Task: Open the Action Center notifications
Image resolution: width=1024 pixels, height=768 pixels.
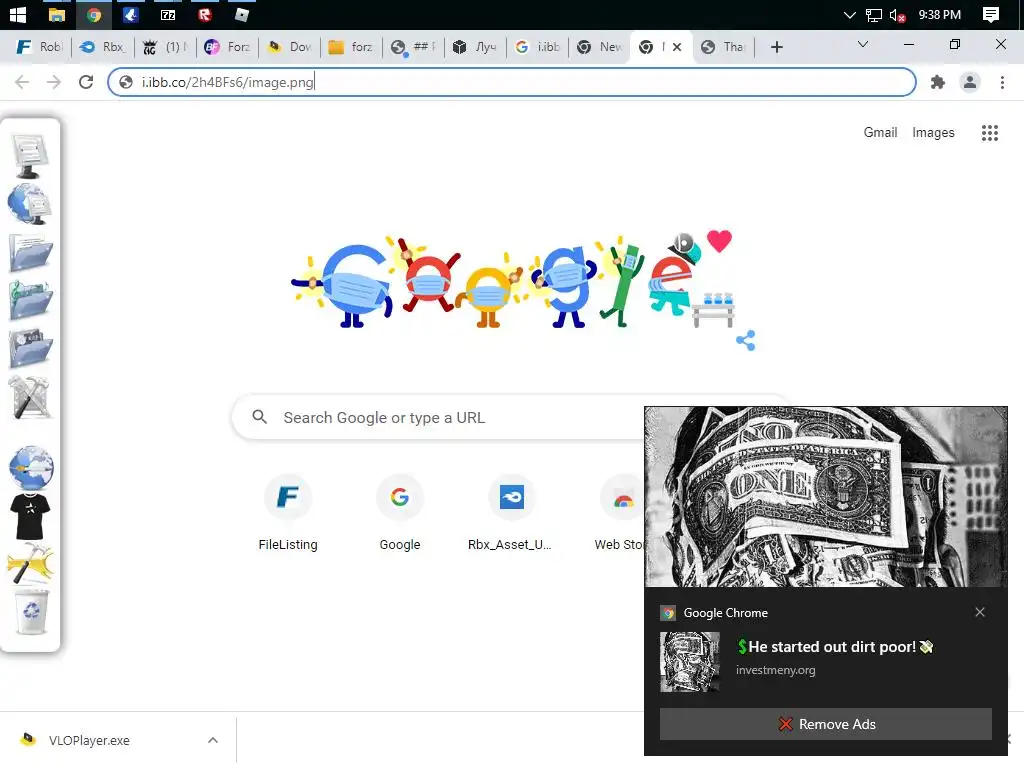Action: [x=991, y=15]
